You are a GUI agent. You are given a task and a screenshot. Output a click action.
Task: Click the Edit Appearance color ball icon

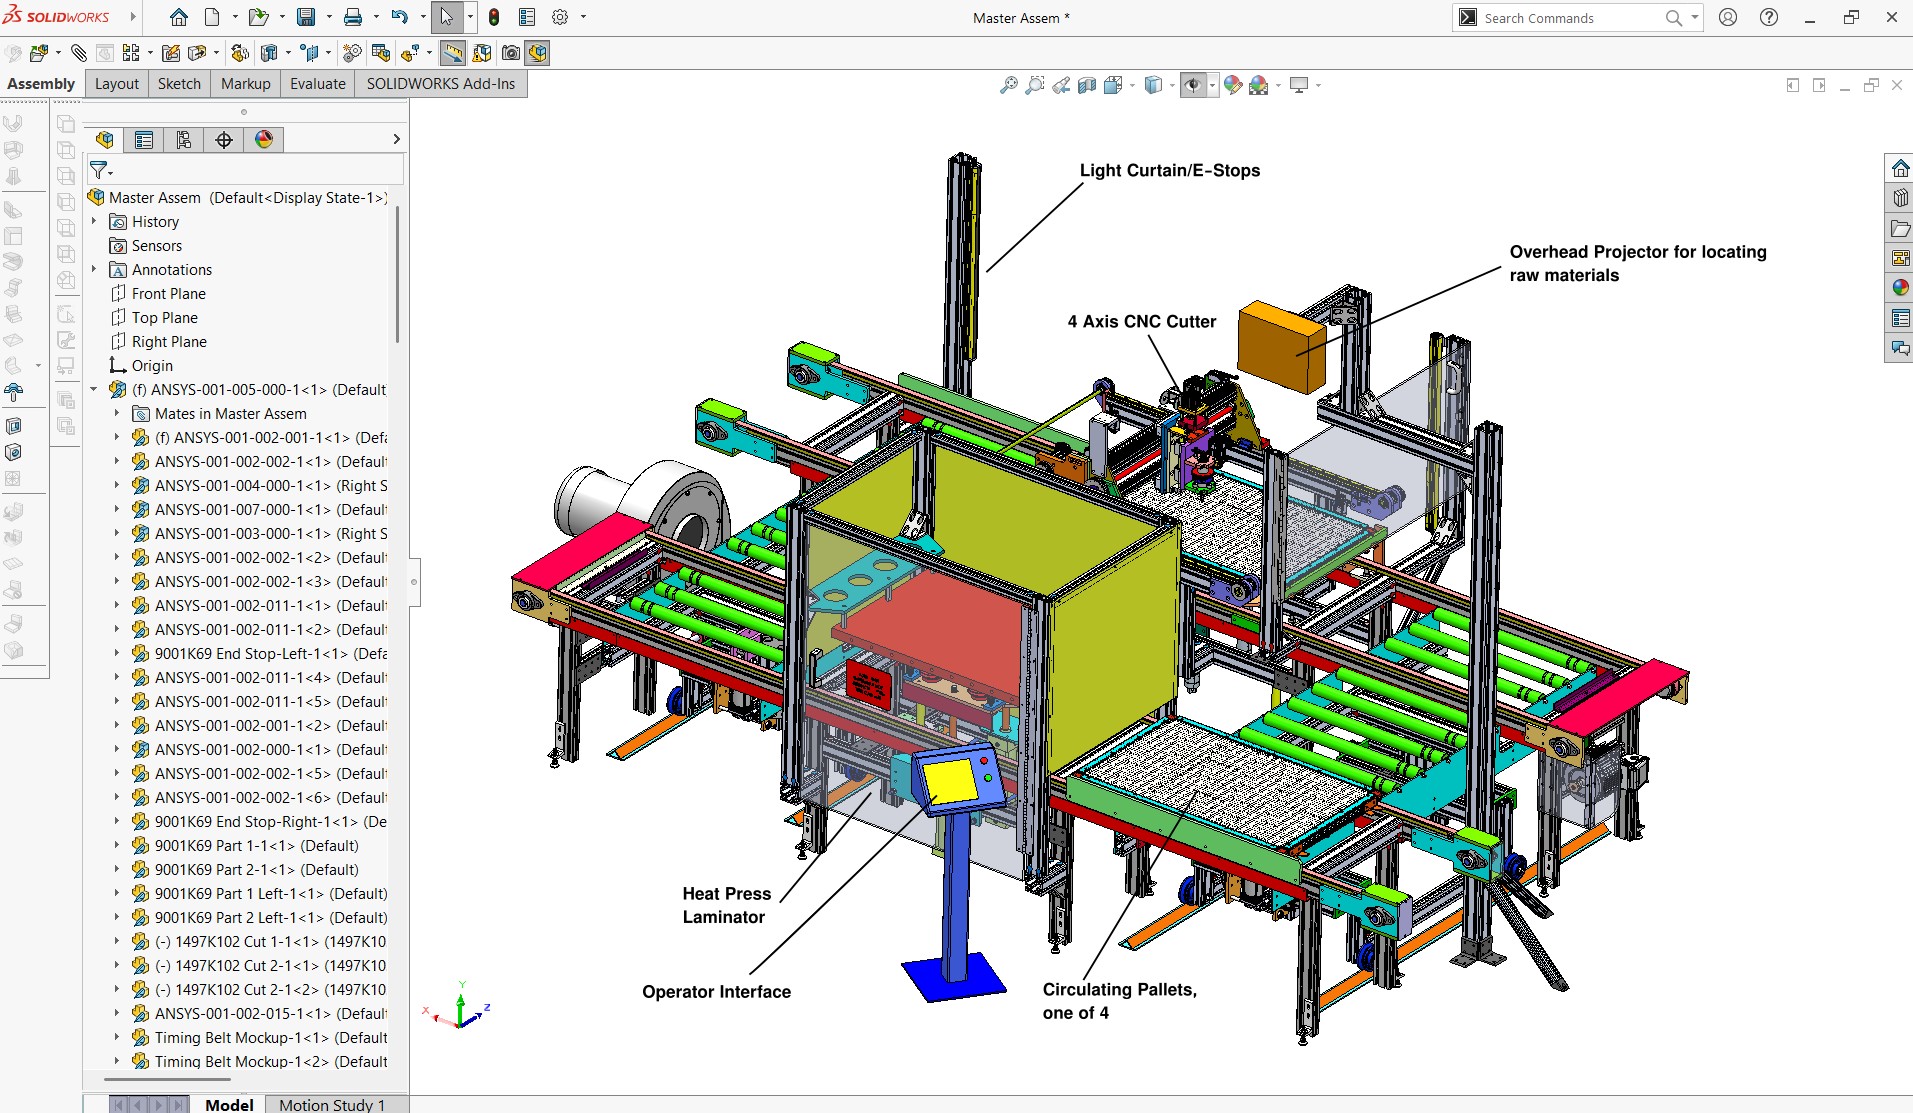(x=1232, y=86)
